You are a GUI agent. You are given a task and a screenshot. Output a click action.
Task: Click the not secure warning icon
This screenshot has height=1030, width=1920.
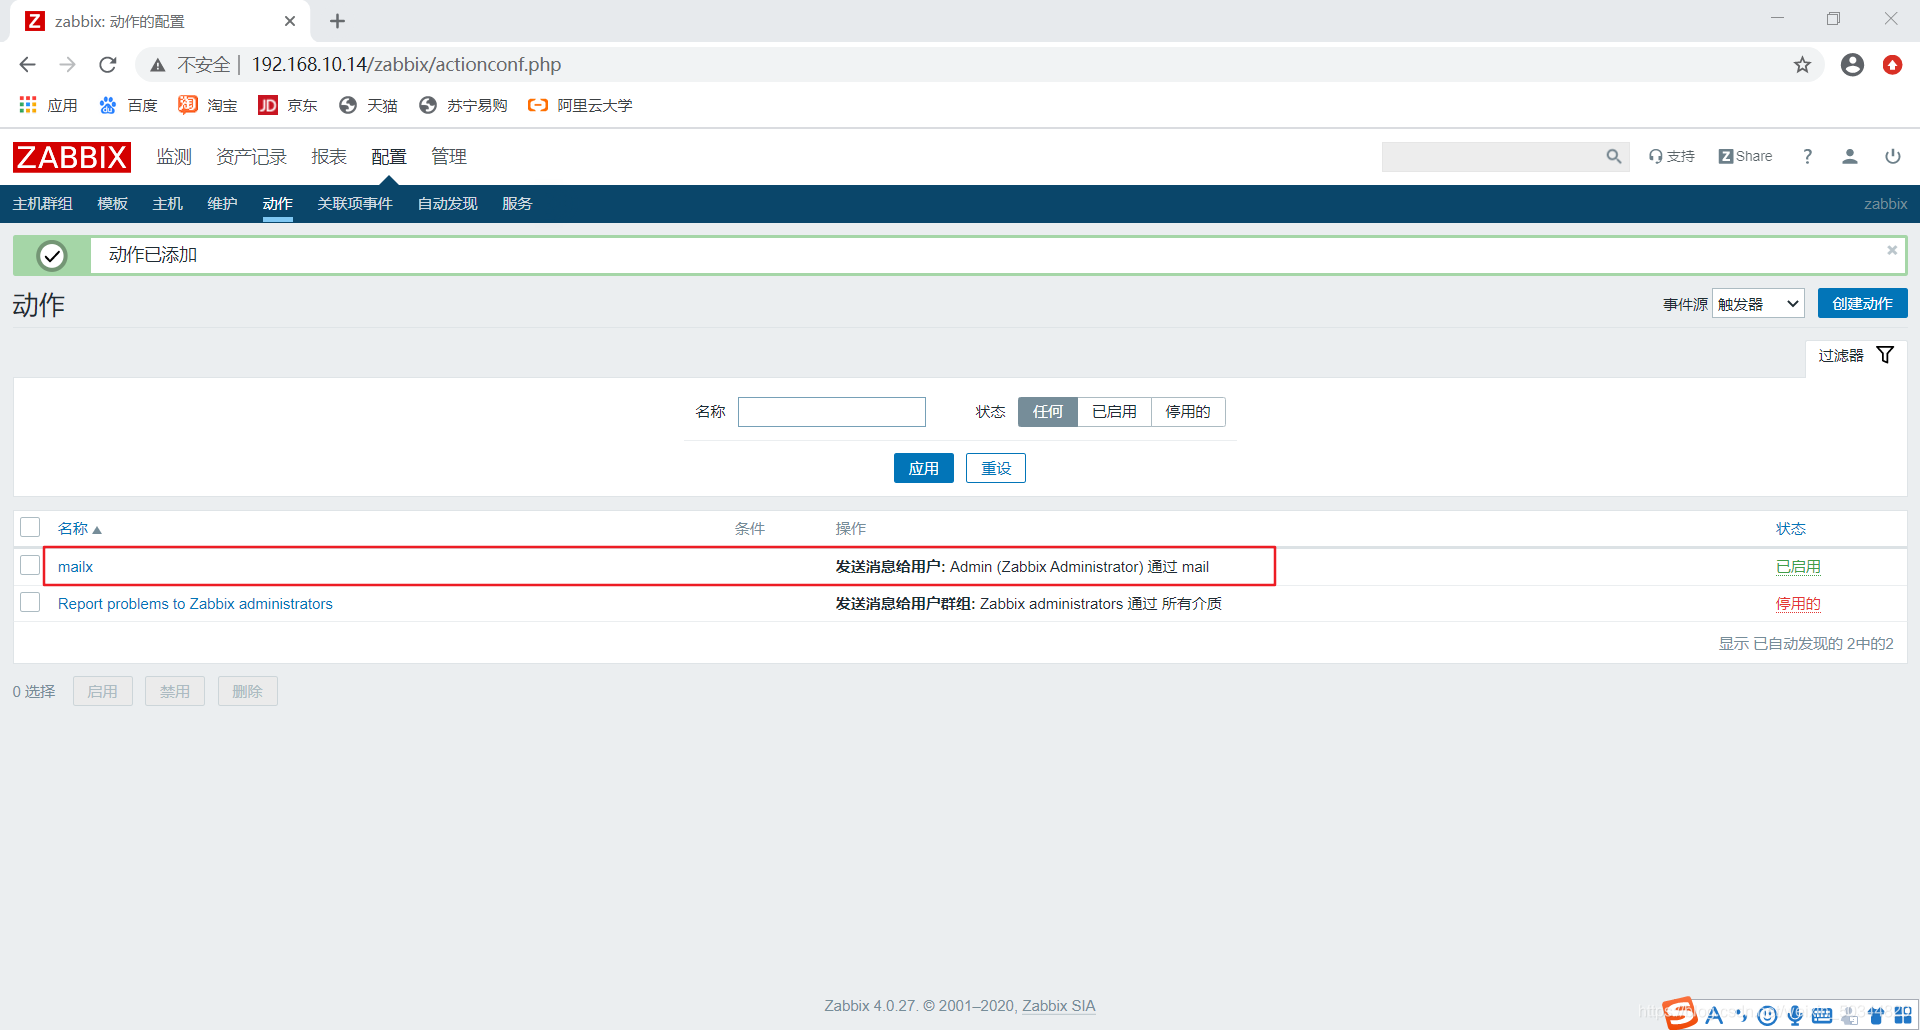point(158,65)
